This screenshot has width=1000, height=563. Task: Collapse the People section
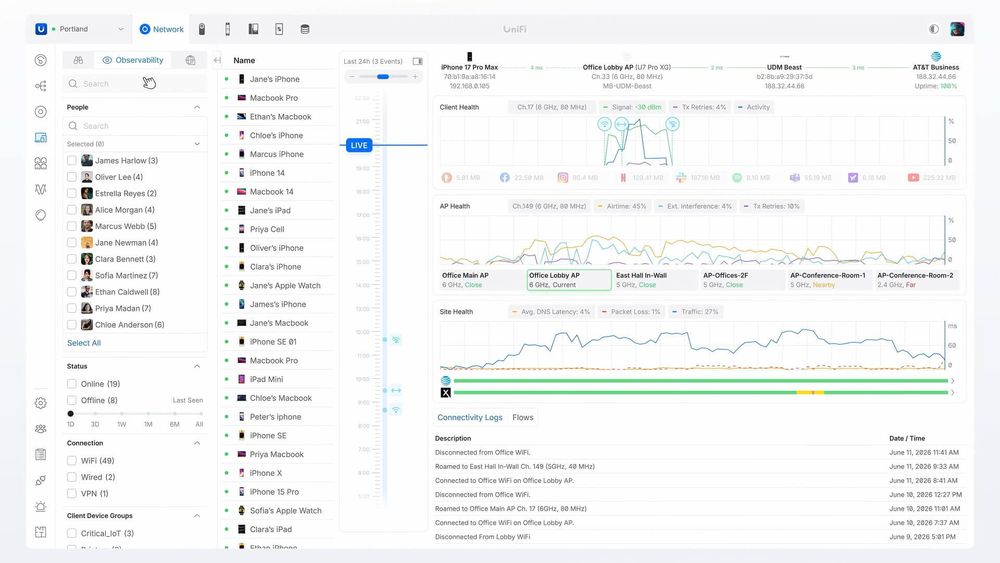tap(197, 107)
